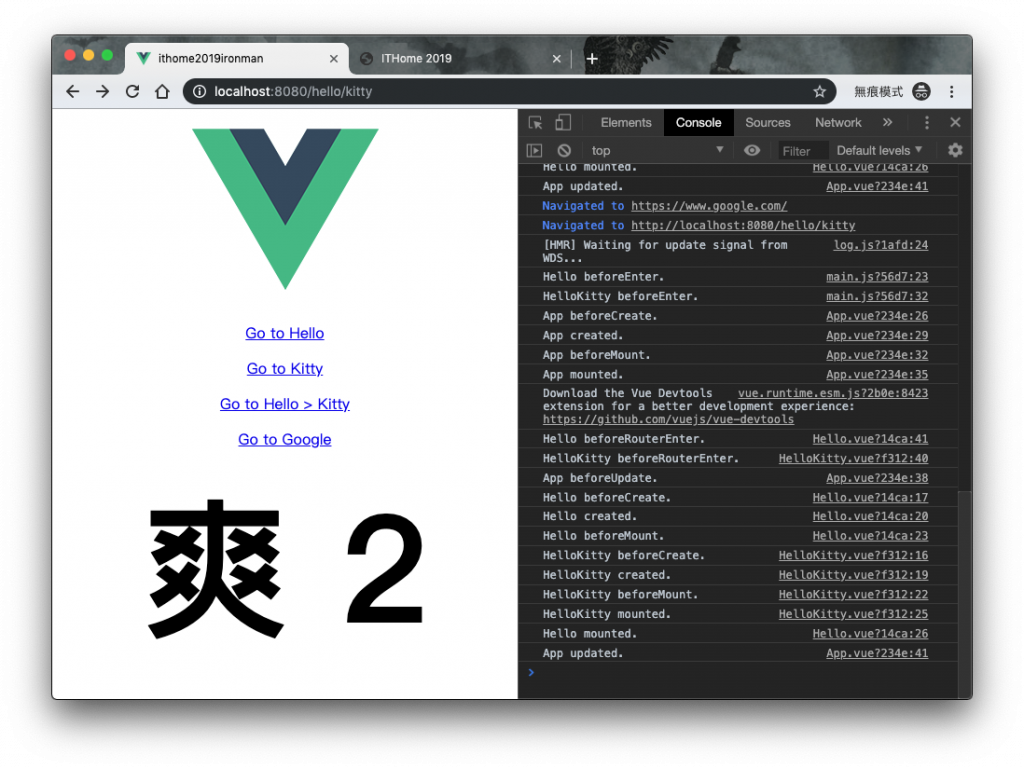Viewport: 1024px width, 768px height.
Task: Click the console Filter input
Action: 802,151
